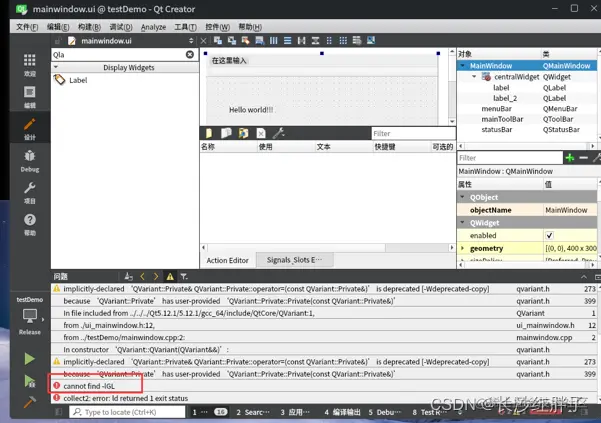Screen dimensions: 601x423
Task: Open the Analyze menu
Action: click(x=153, y=27)
